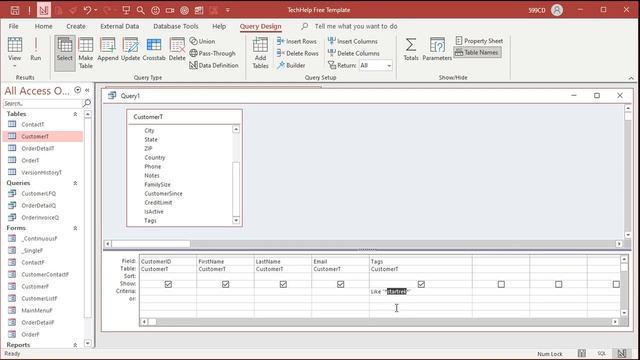Click the account profile icon
The image size is (640, 360).
pyautogui.click(x=557, y=10)
